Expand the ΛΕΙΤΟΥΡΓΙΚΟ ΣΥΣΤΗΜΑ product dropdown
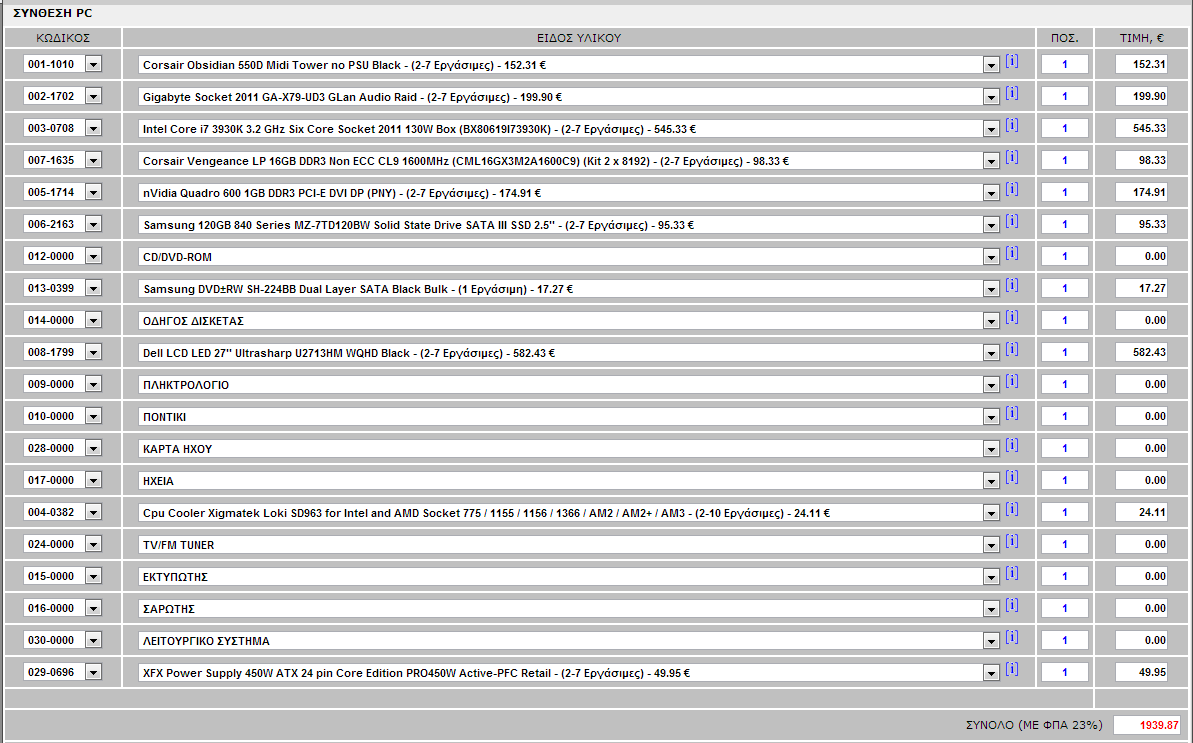Screen dimensions: 1193x743 (991, 641)
